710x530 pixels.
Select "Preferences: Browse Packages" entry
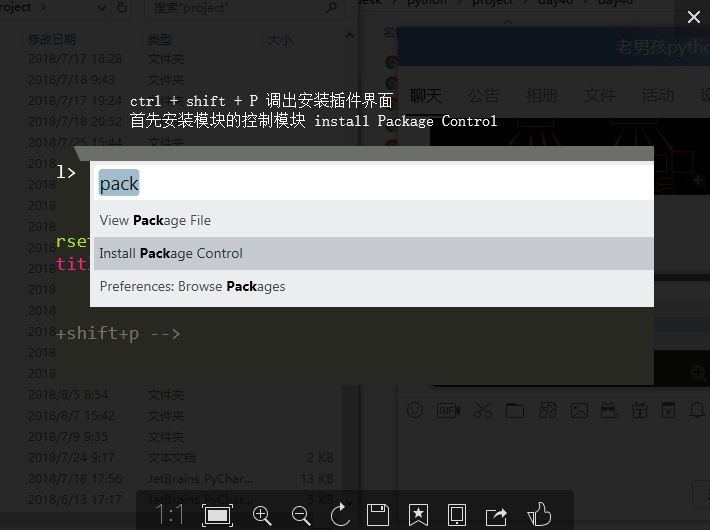coord(372,286)
